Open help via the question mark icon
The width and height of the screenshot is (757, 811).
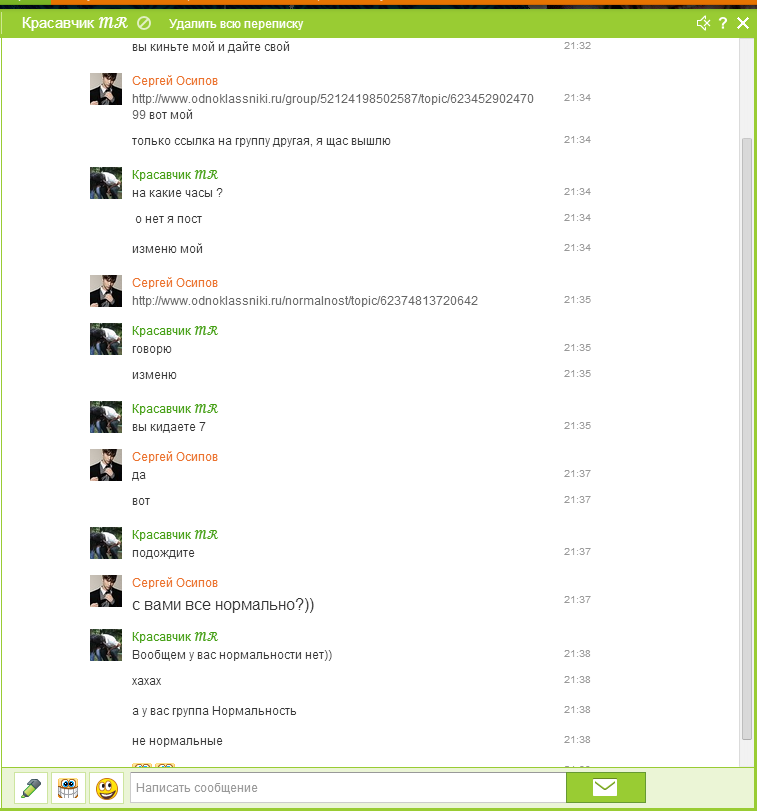[723, 23]
